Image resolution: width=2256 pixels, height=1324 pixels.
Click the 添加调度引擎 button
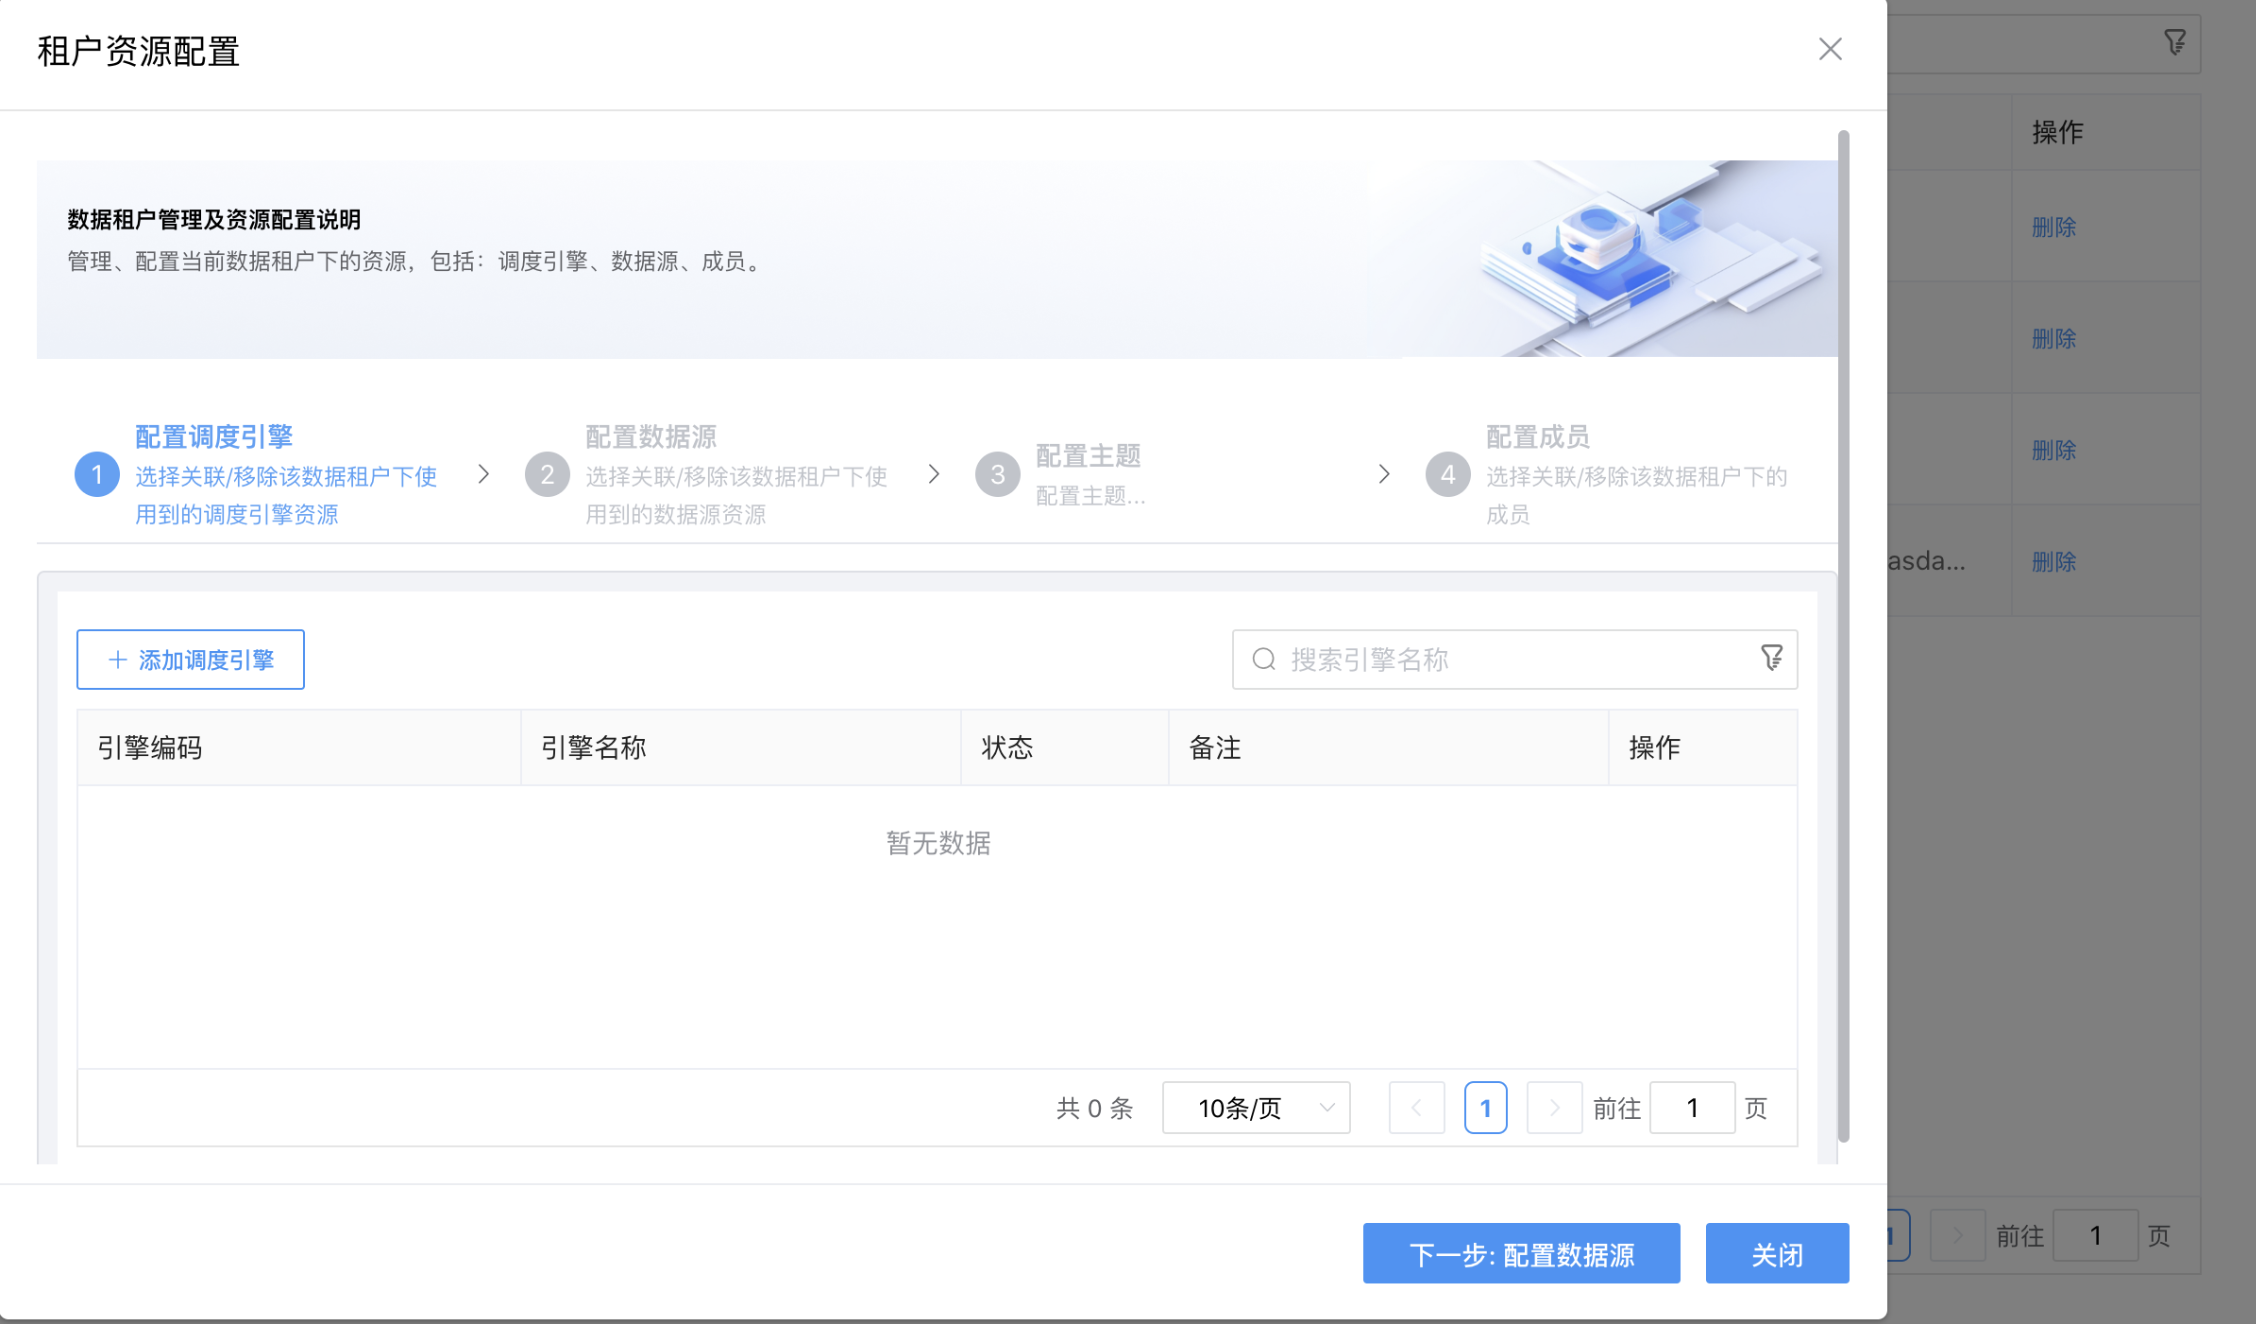tap(190, 659)
